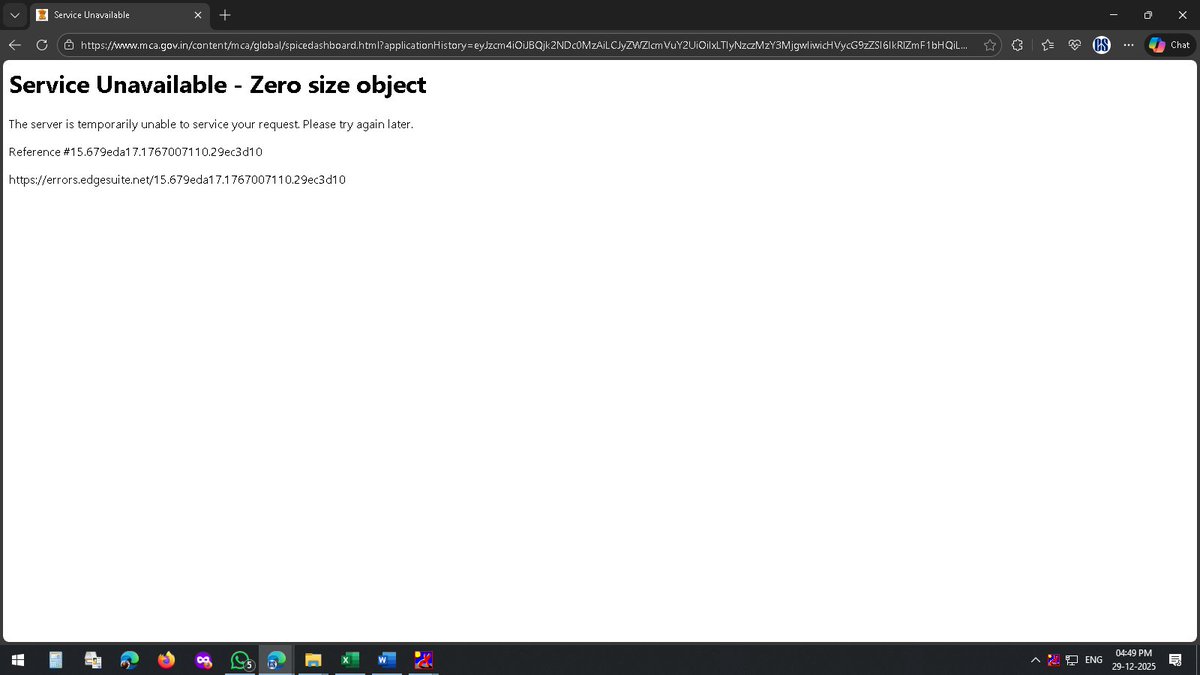The height and width of the screenshot is (675, 1200).
Task: Switch the ENG input language
Action: (x=1094, y=660)
